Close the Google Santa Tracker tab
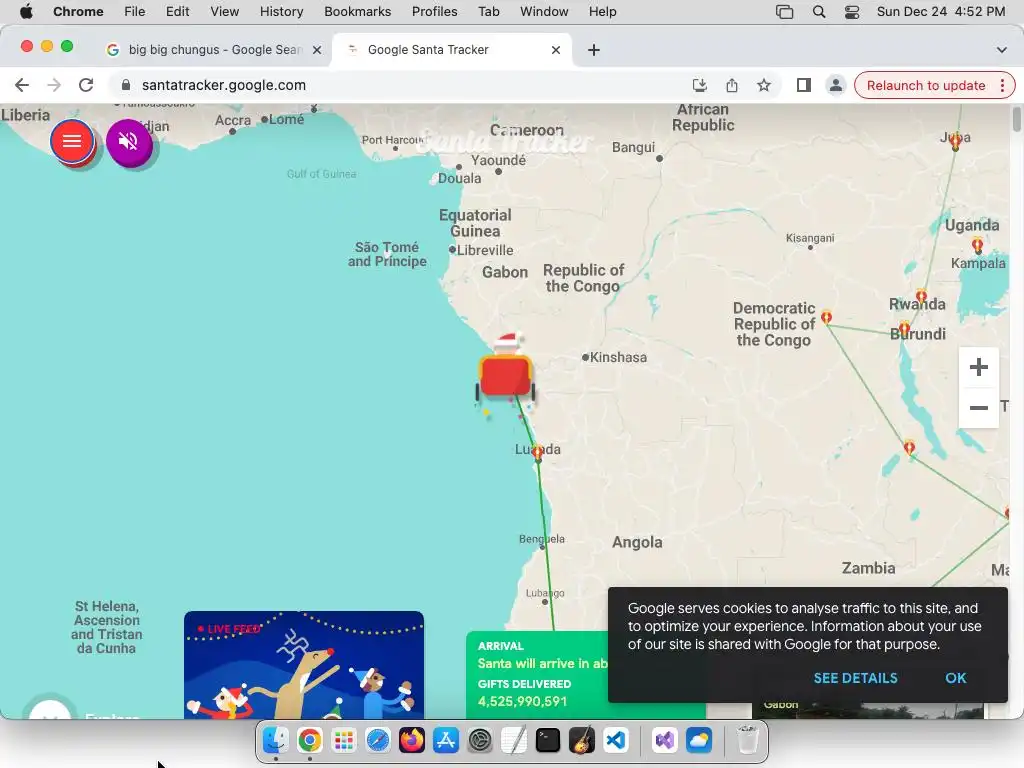 click(556, 50)
